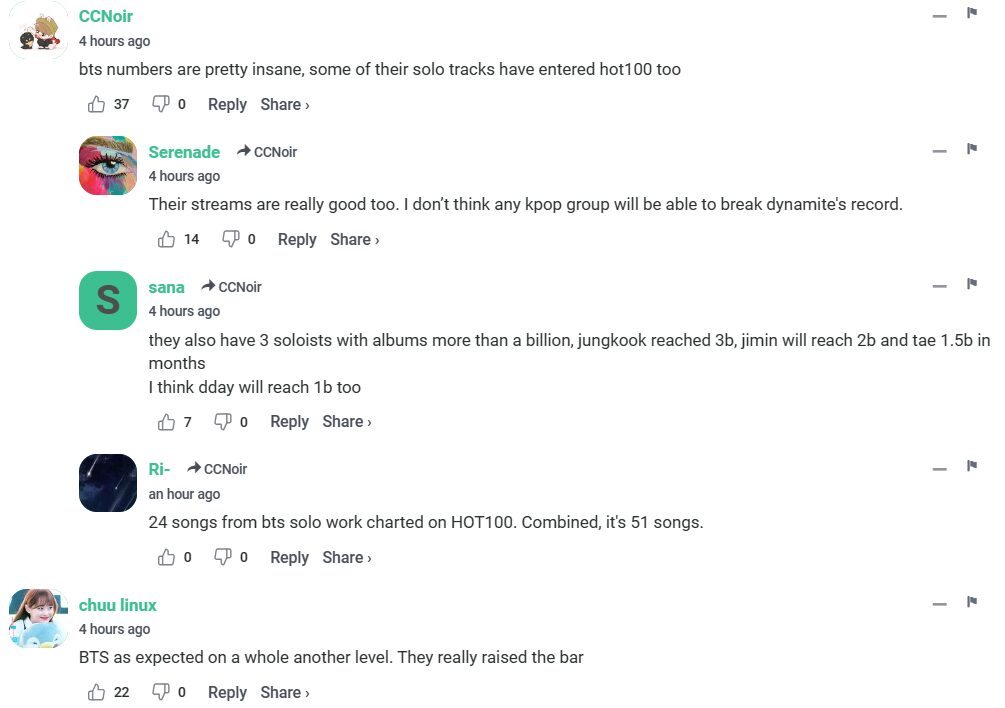This screenshot has height=708, width=1005.
Task: Report Serenade's comment with flag icon
Action: [971, 149]
